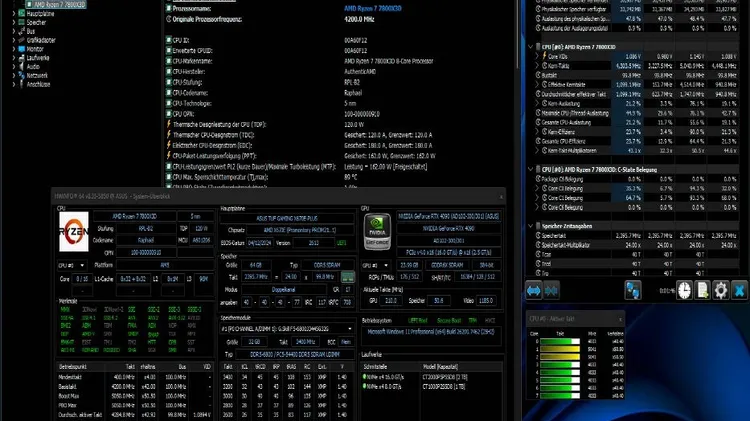Expand the Bus tree node arrow

[x=12, y=31]
